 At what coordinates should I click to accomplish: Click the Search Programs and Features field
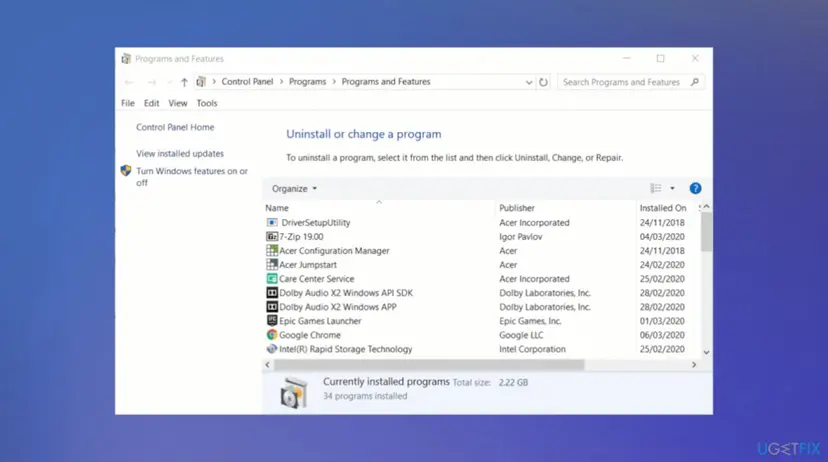(631, 82)
